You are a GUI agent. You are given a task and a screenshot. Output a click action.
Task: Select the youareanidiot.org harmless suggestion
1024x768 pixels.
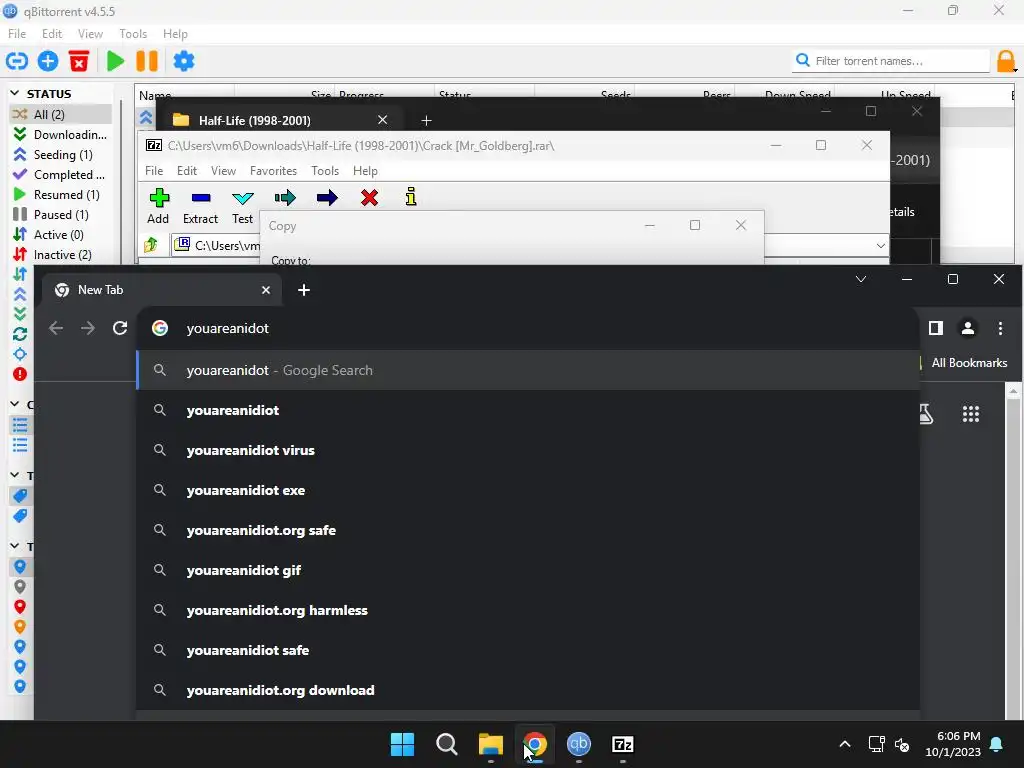528,611
